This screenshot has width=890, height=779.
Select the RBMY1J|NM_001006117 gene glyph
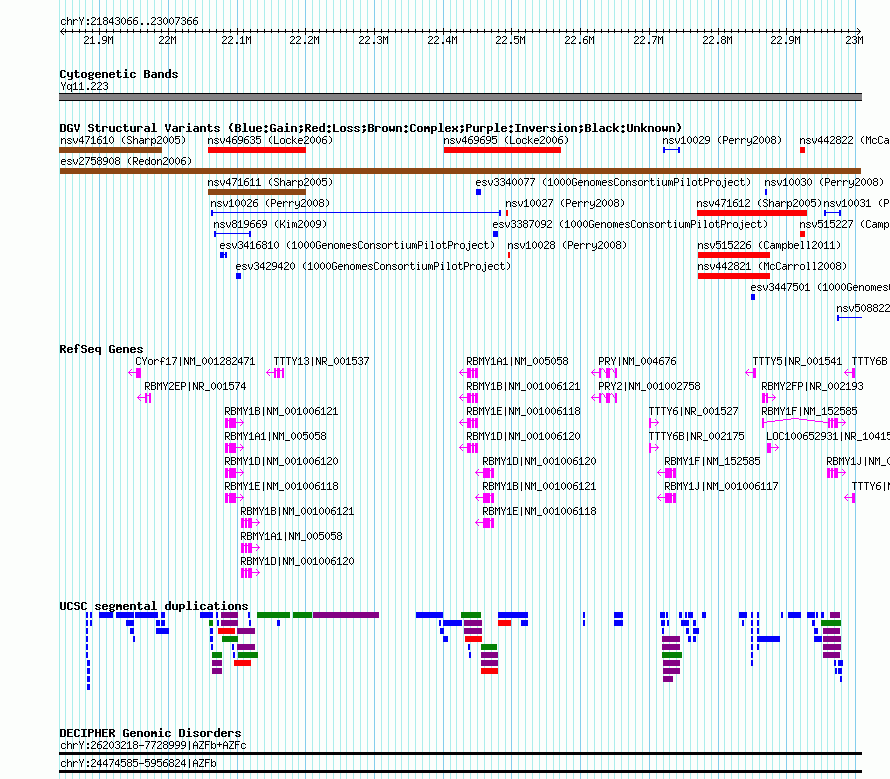click(x=666, y=498)
